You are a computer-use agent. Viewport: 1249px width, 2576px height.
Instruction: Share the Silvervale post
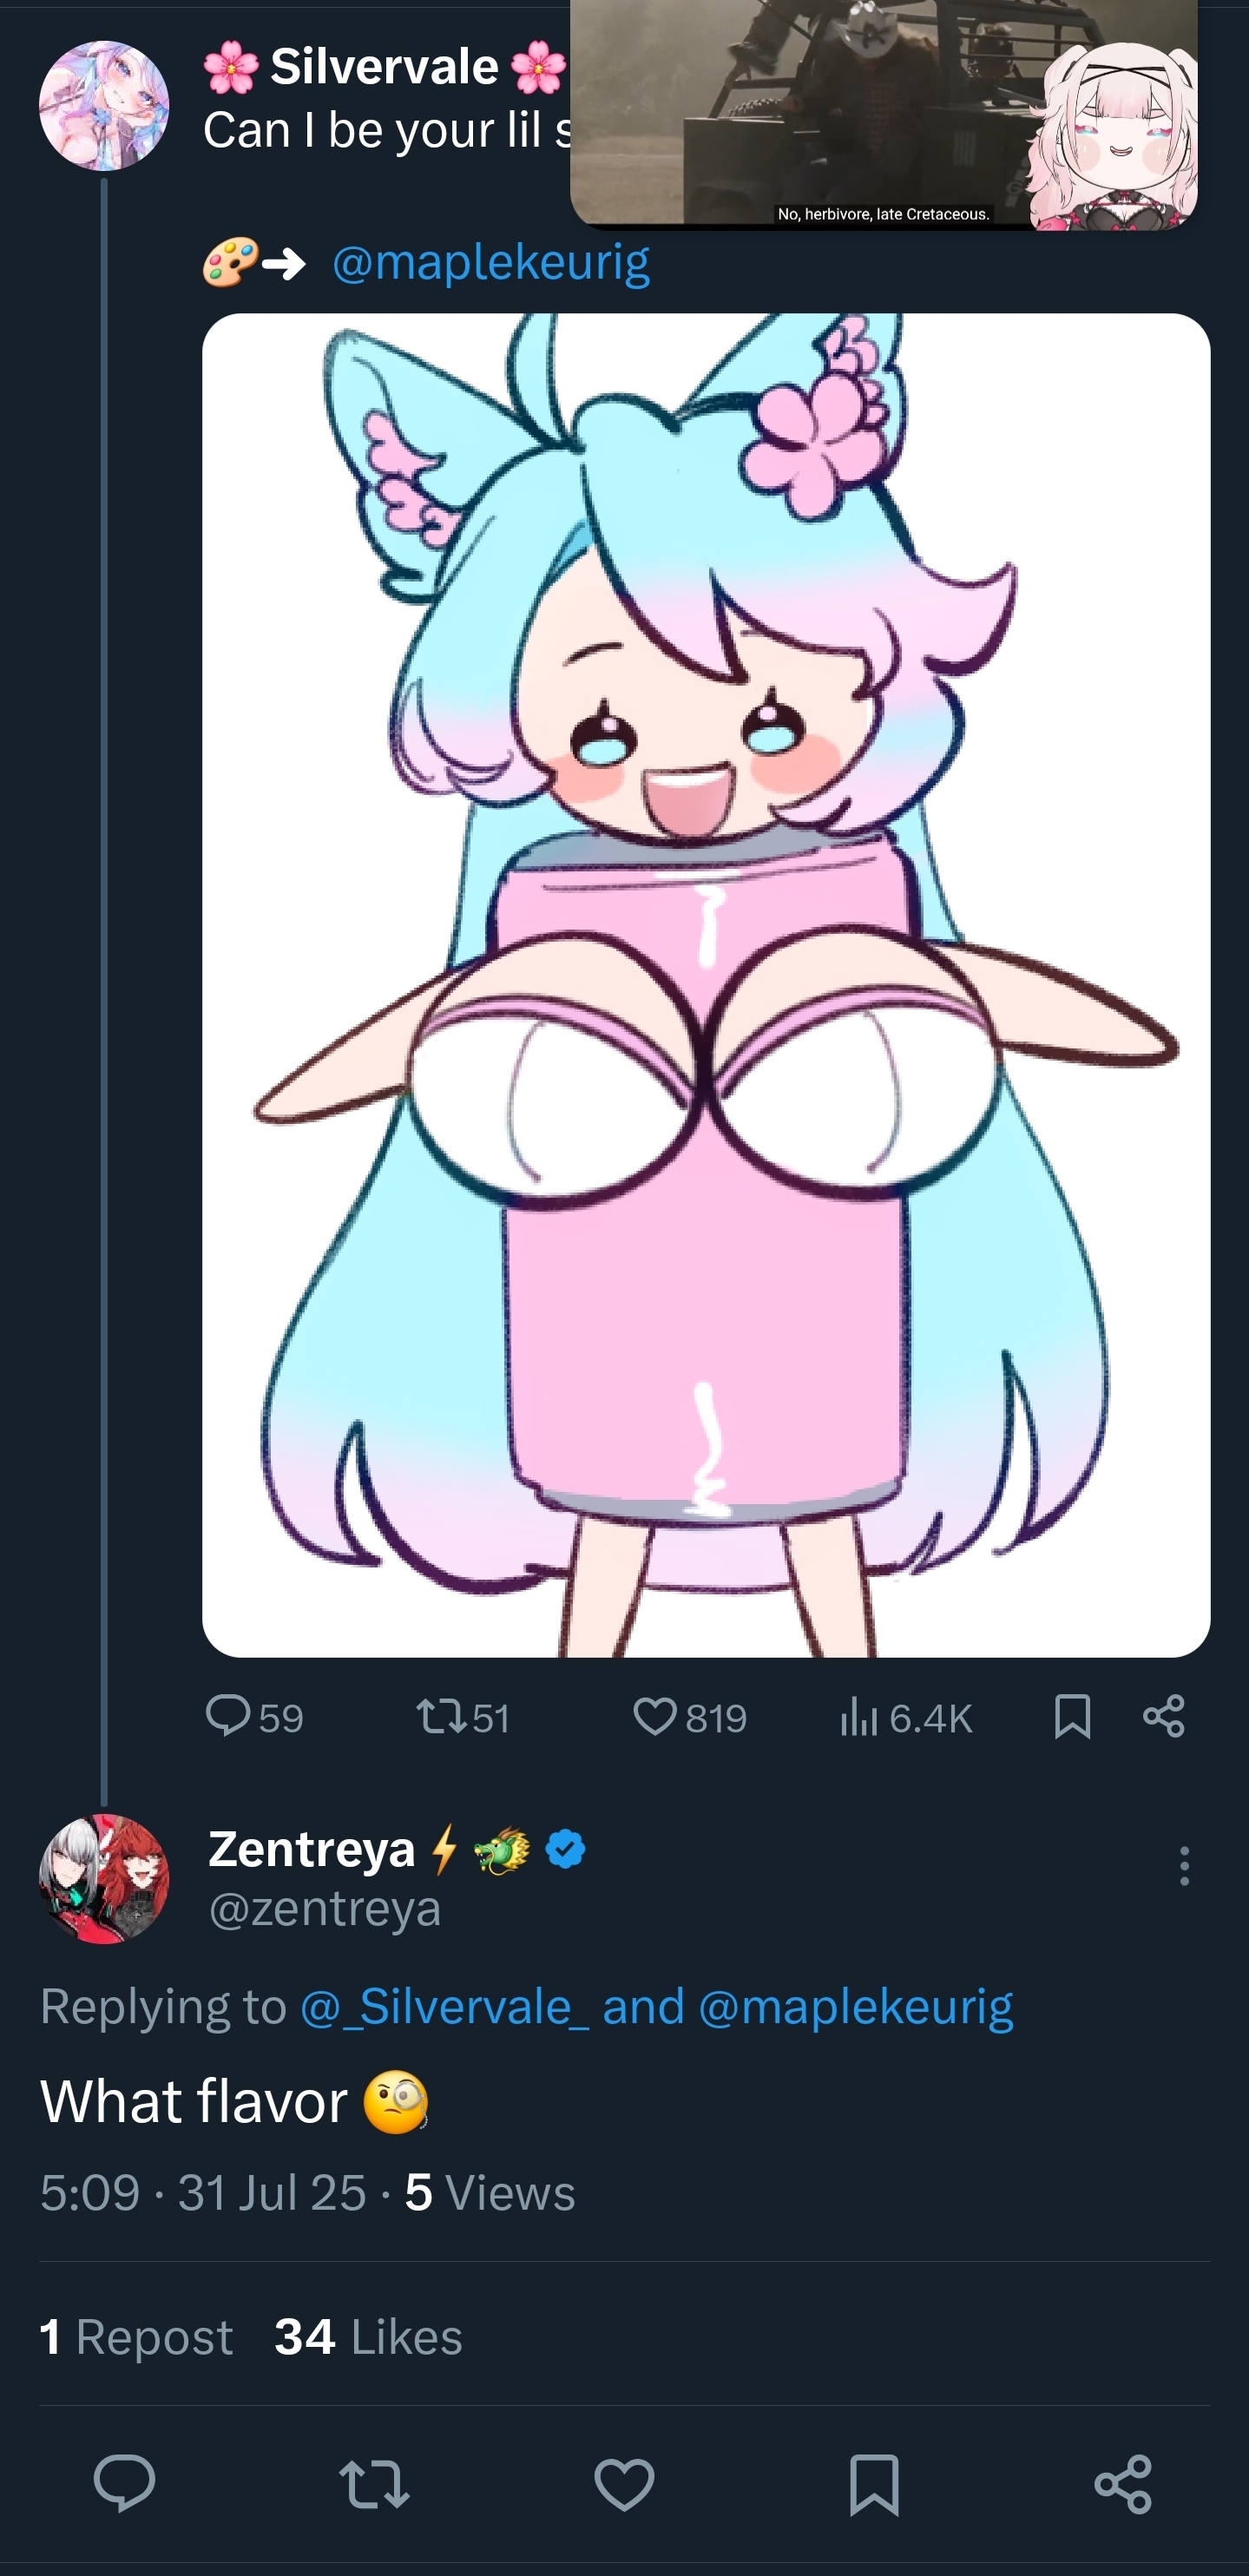coord(1163,1716)
